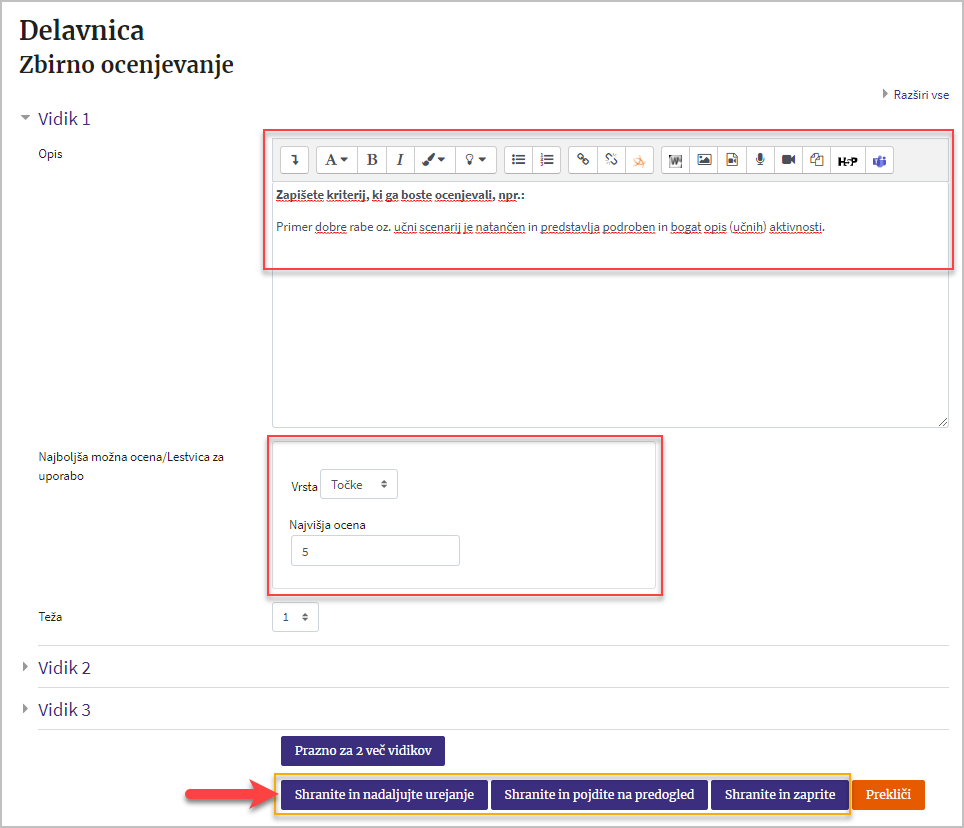964x828 pixels.
Task: Insert a hyperlink
Action: pyautogui.click(x=583, y=160)
